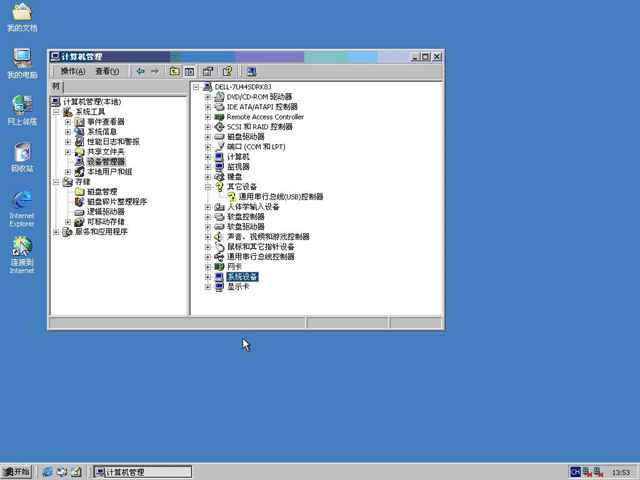Viewport: 640px width, 480px height.
Task: Click the Help toolbar icon
Action: (227, 71)
